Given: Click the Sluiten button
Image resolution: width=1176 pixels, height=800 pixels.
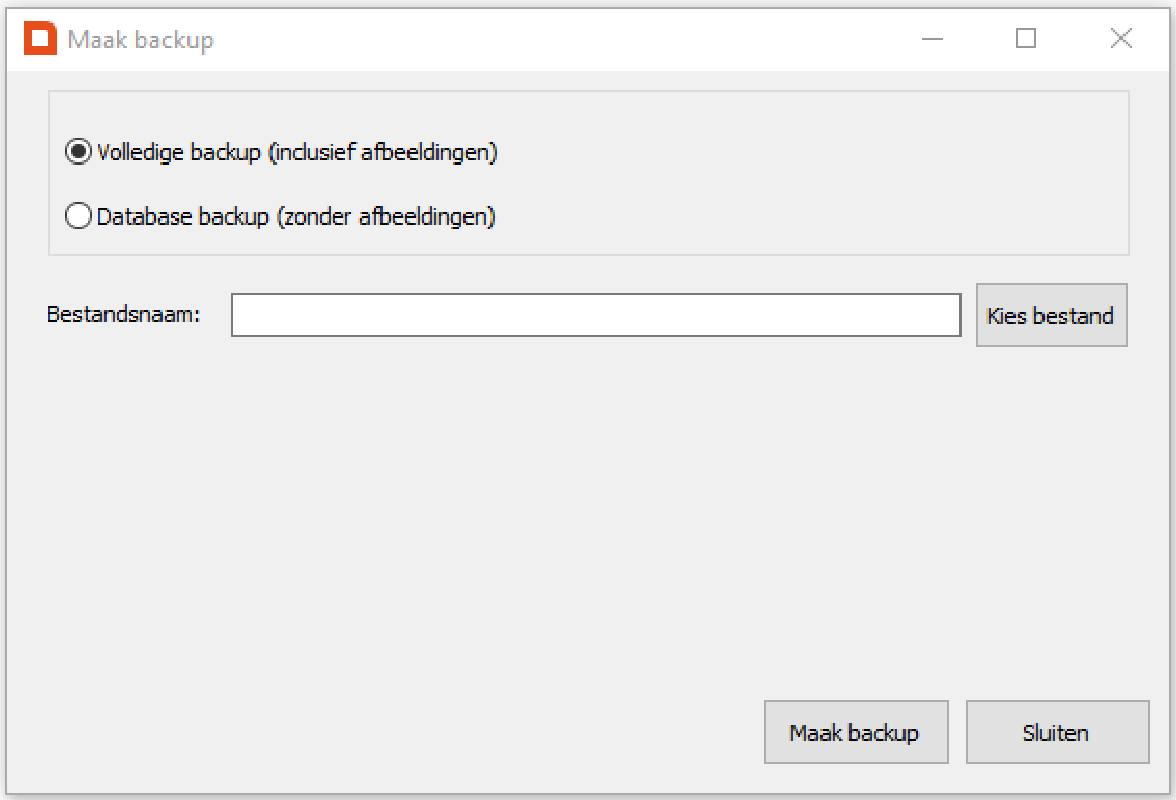Looking at the screenshot, I should [1056, 732].
